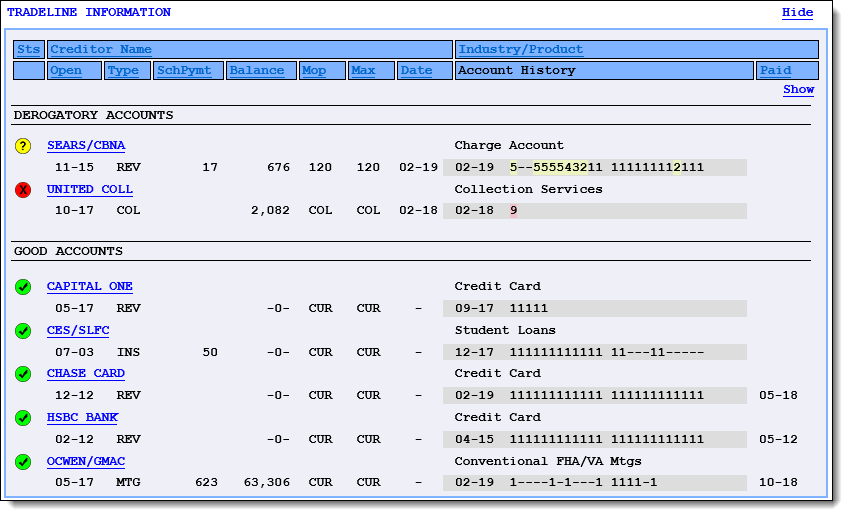Click the green check icon beside HSBC BANK
Image resolution: width=848 pixels, height=516 pixels.
coord(23,418)
